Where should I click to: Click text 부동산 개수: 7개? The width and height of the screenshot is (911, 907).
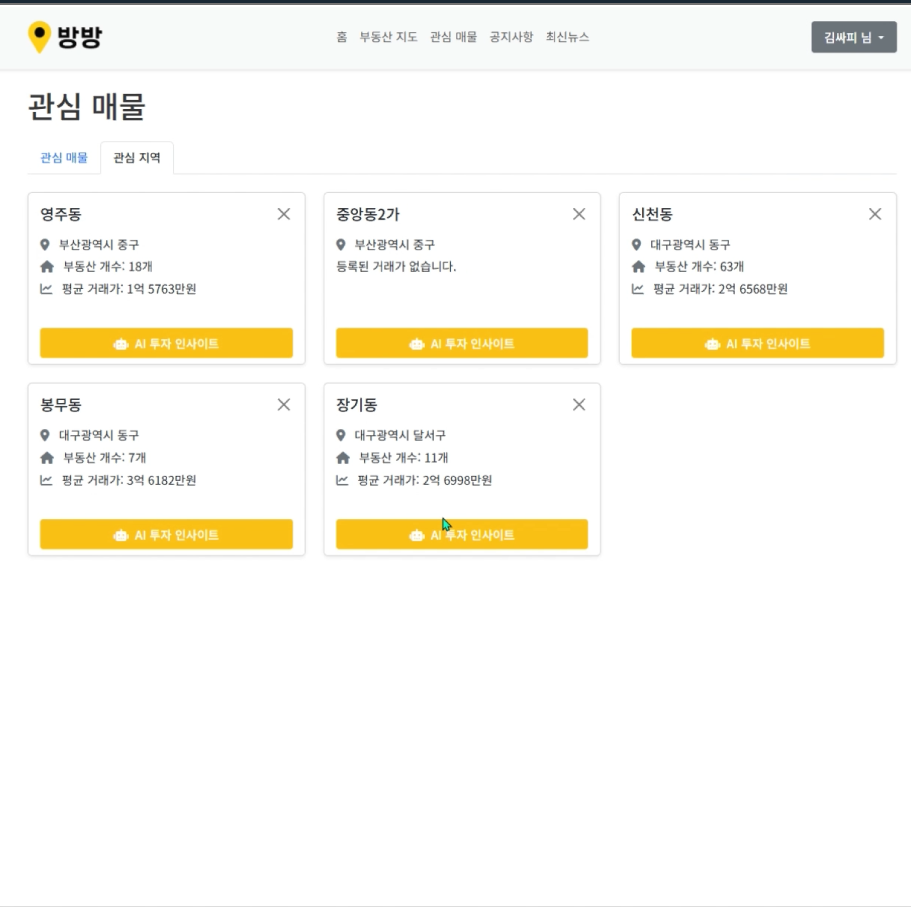point(105,458)
